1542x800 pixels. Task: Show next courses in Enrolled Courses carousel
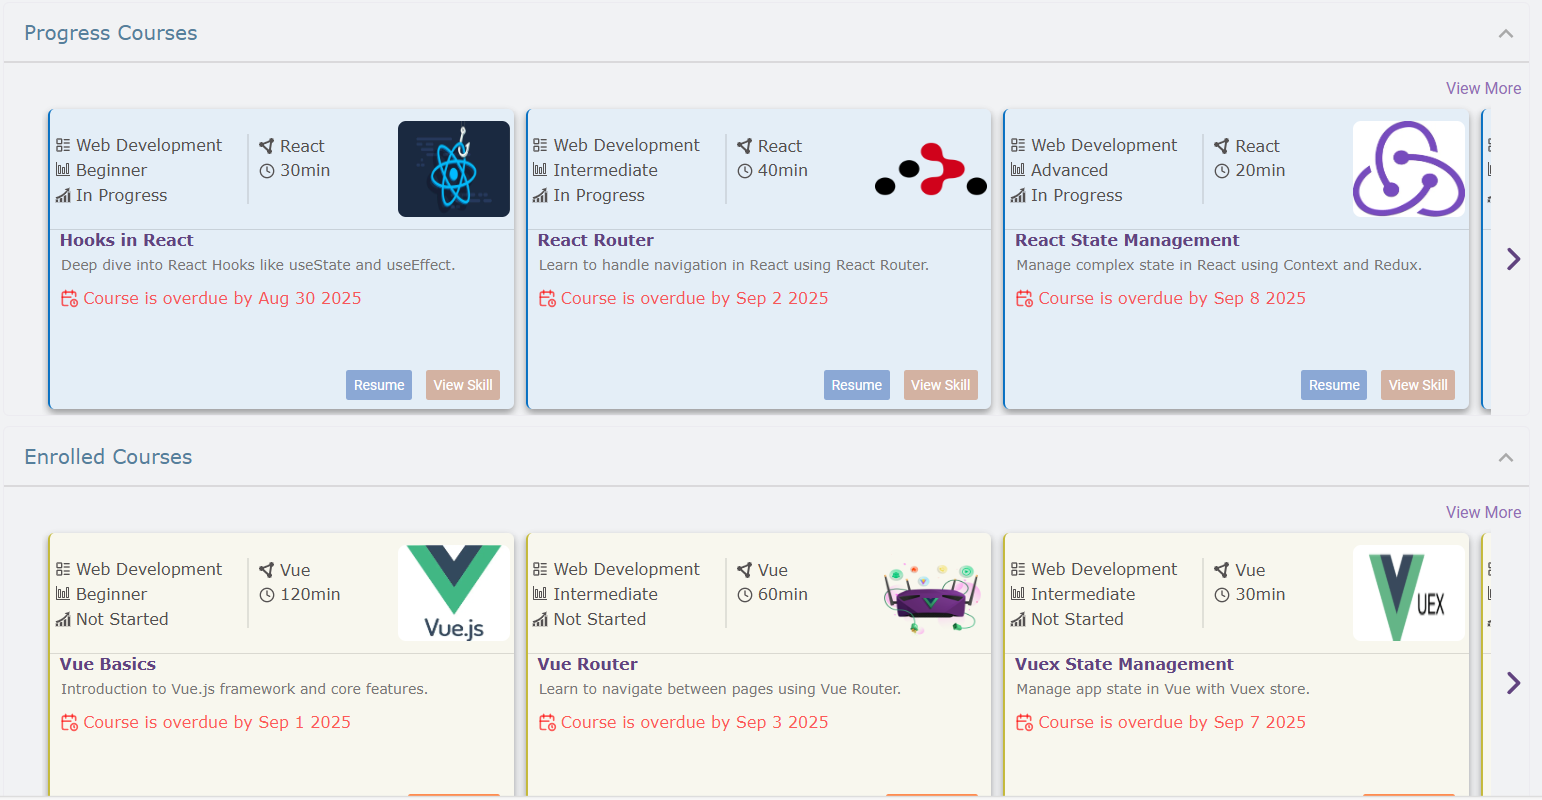pos(1513,683)
